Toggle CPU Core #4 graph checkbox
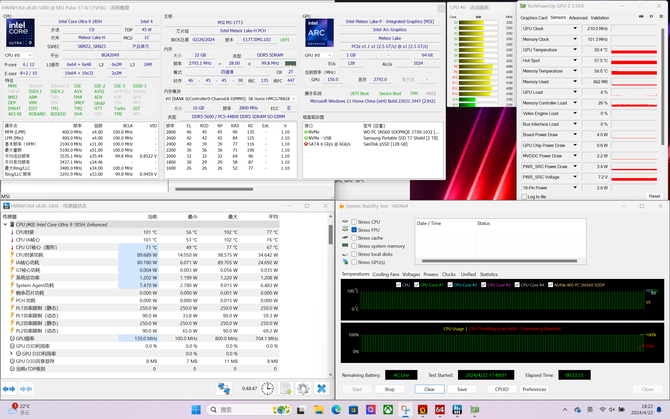670x419 pixels. 517,285
